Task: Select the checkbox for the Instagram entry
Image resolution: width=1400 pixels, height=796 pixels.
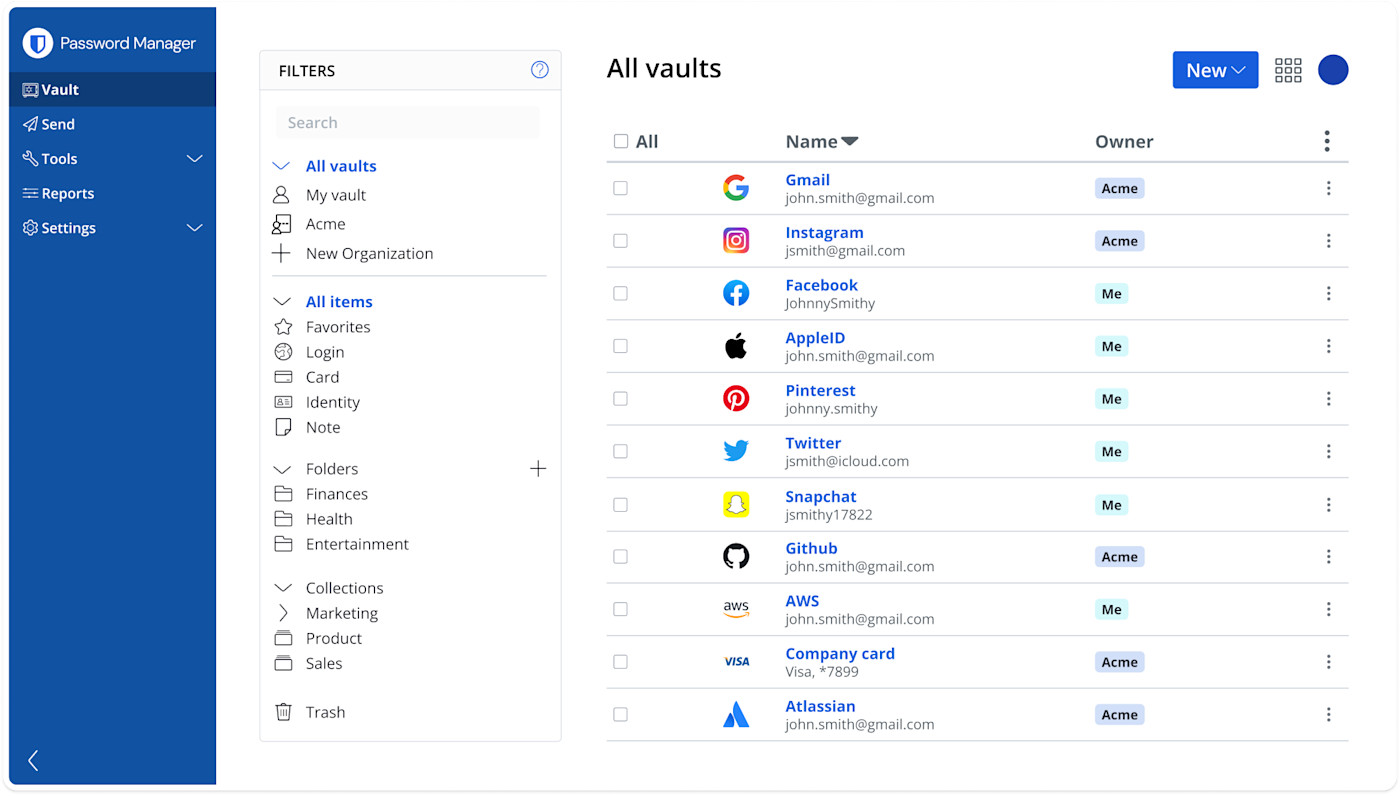Action: [621, 240]
